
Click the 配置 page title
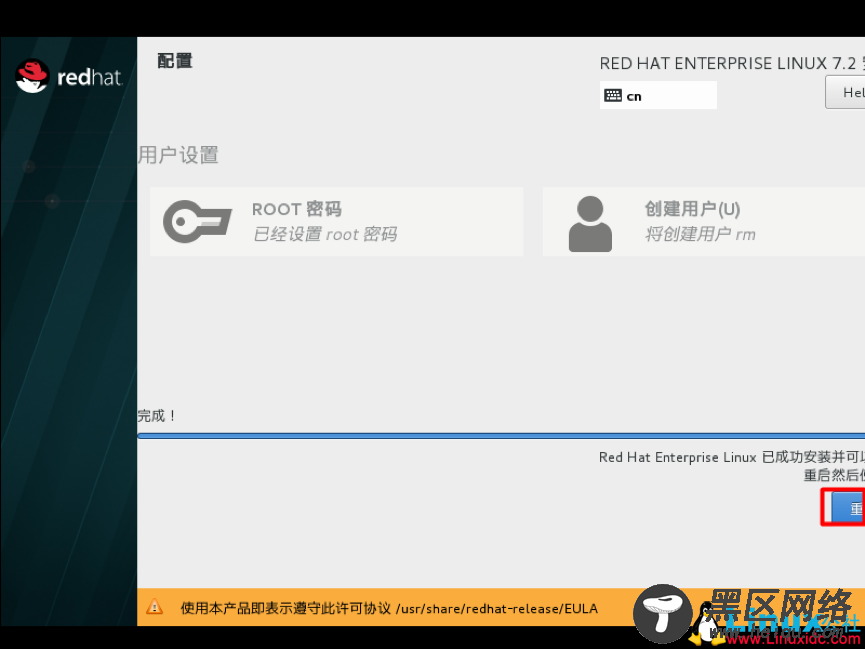click(175, 61)
